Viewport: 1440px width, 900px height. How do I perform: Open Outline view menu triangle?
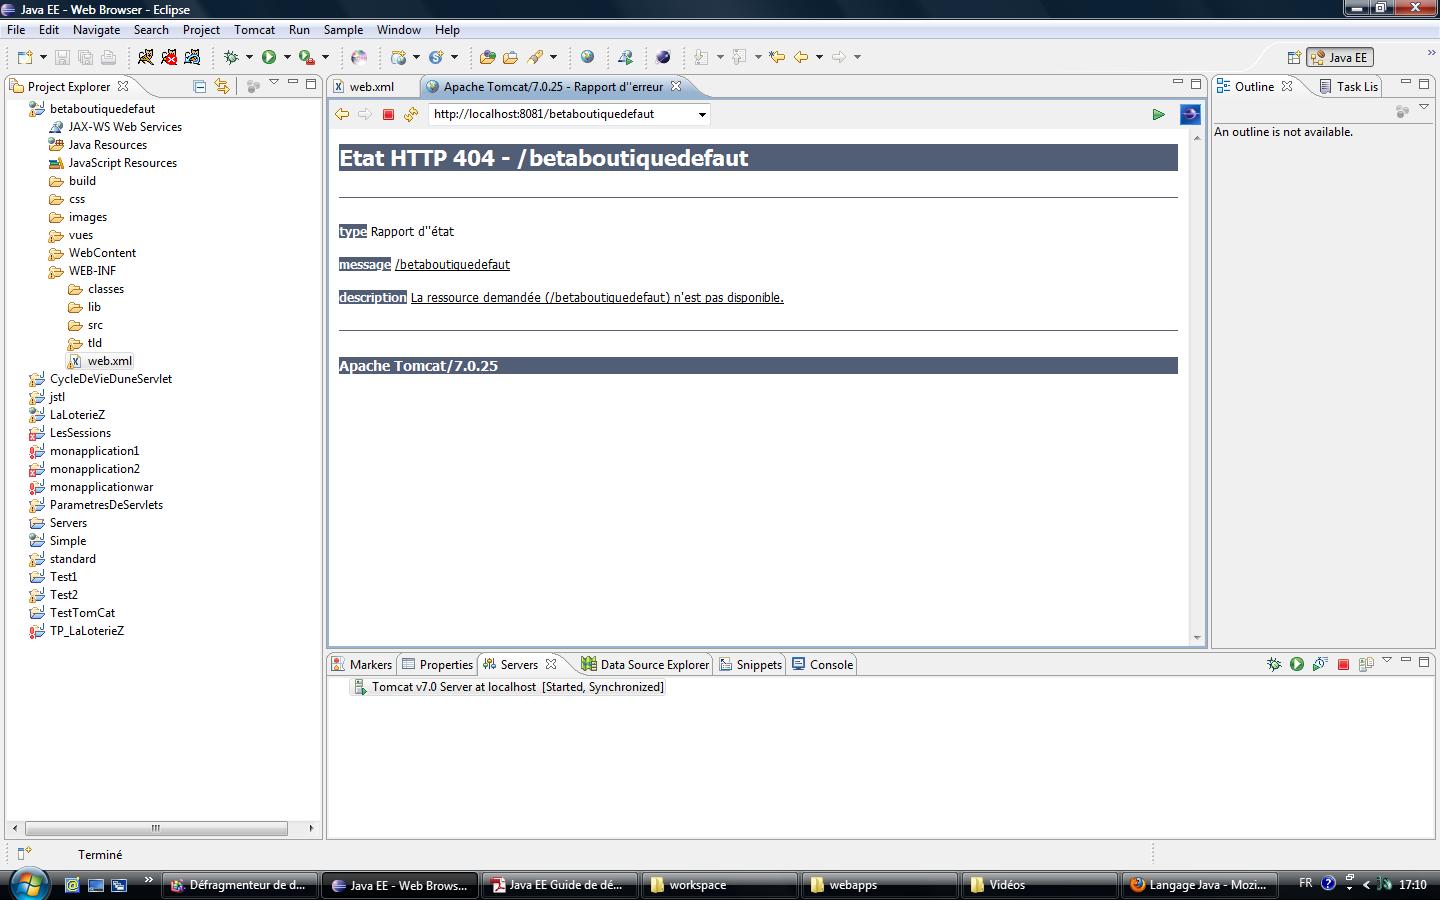[x=1424, y=108]
